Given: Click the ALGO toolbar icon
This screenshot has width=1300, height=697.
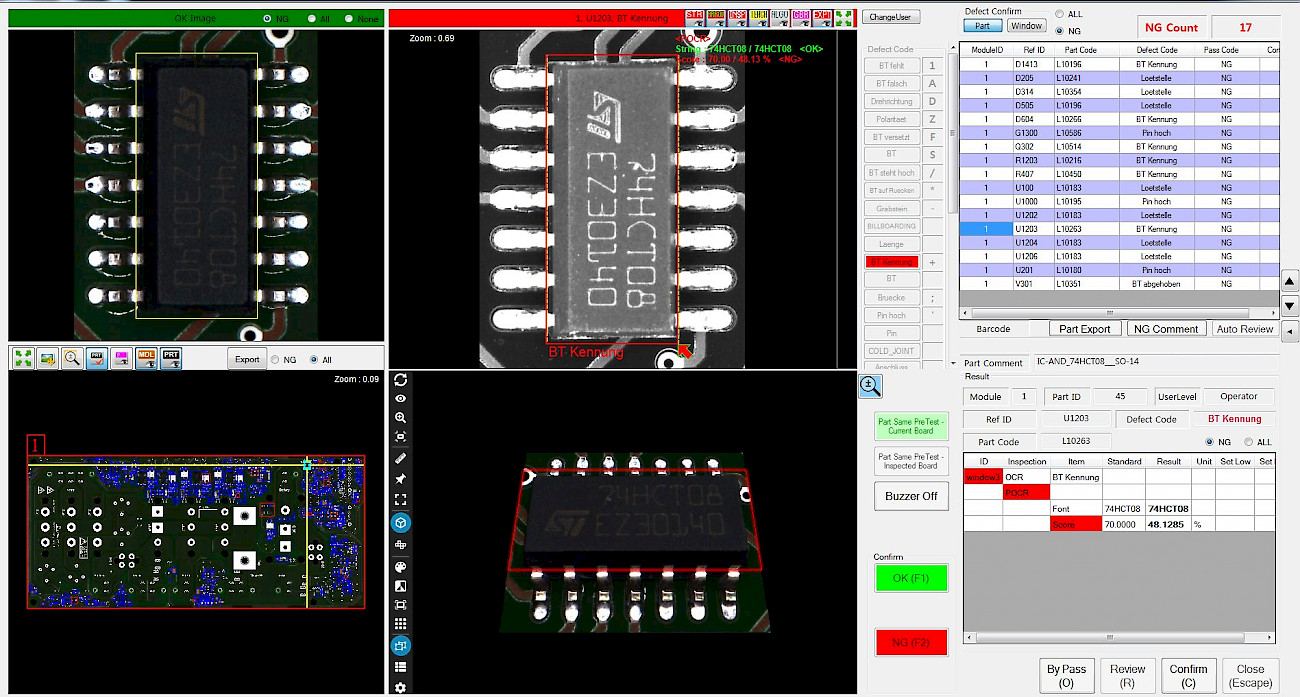Looking at the screenshot, I should (x=779, y=17).
